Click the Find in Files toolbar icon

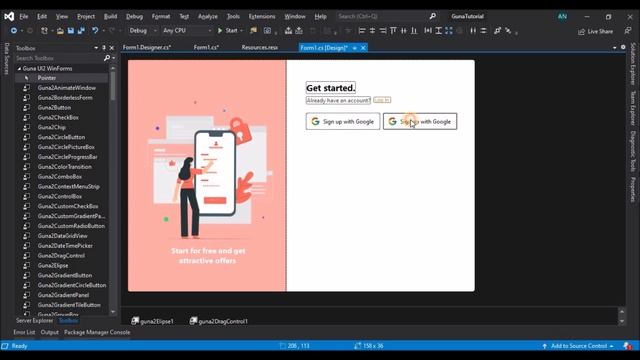coord(253,31)
